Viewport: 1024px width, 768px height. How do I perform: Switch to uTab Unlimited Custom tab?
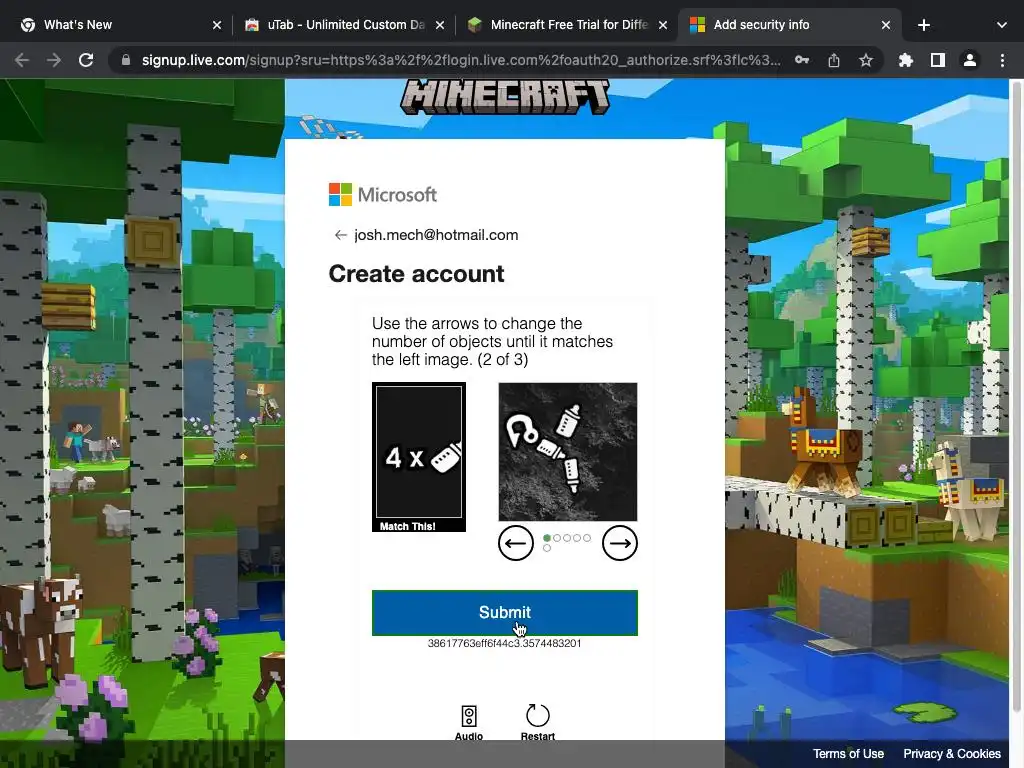point(344,25)
